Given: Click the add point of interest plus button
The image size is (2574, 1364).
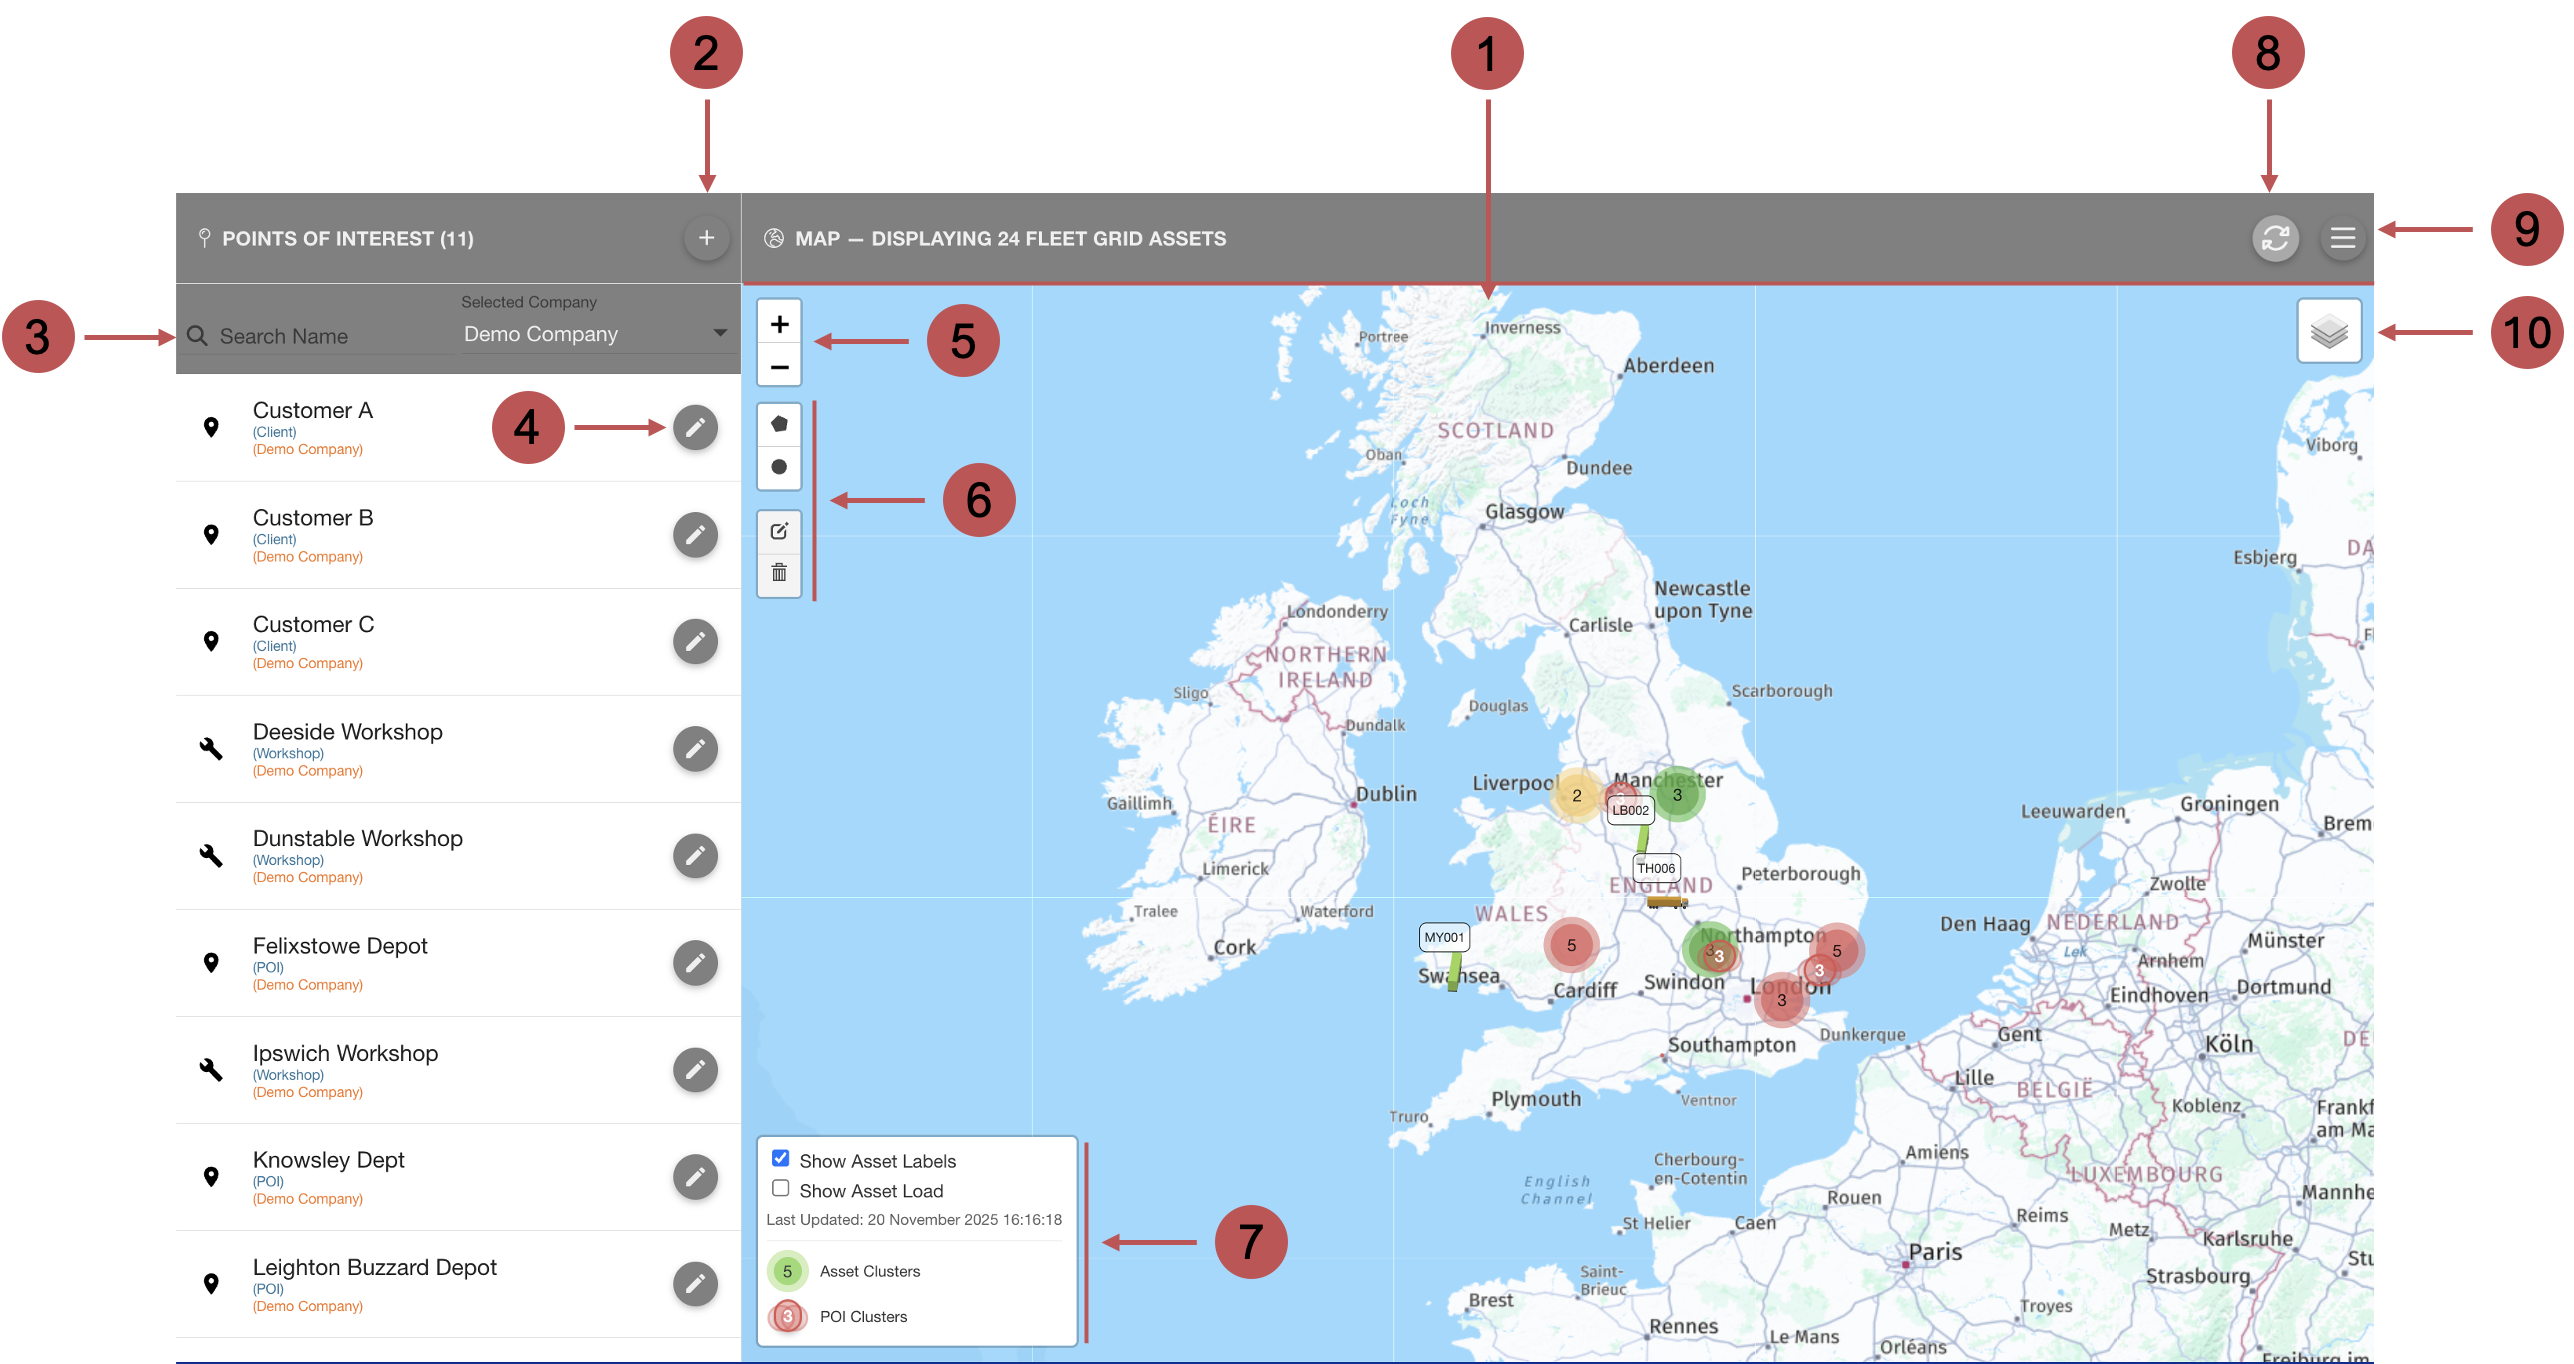Looking at the screenshot, I should [706, 238].
